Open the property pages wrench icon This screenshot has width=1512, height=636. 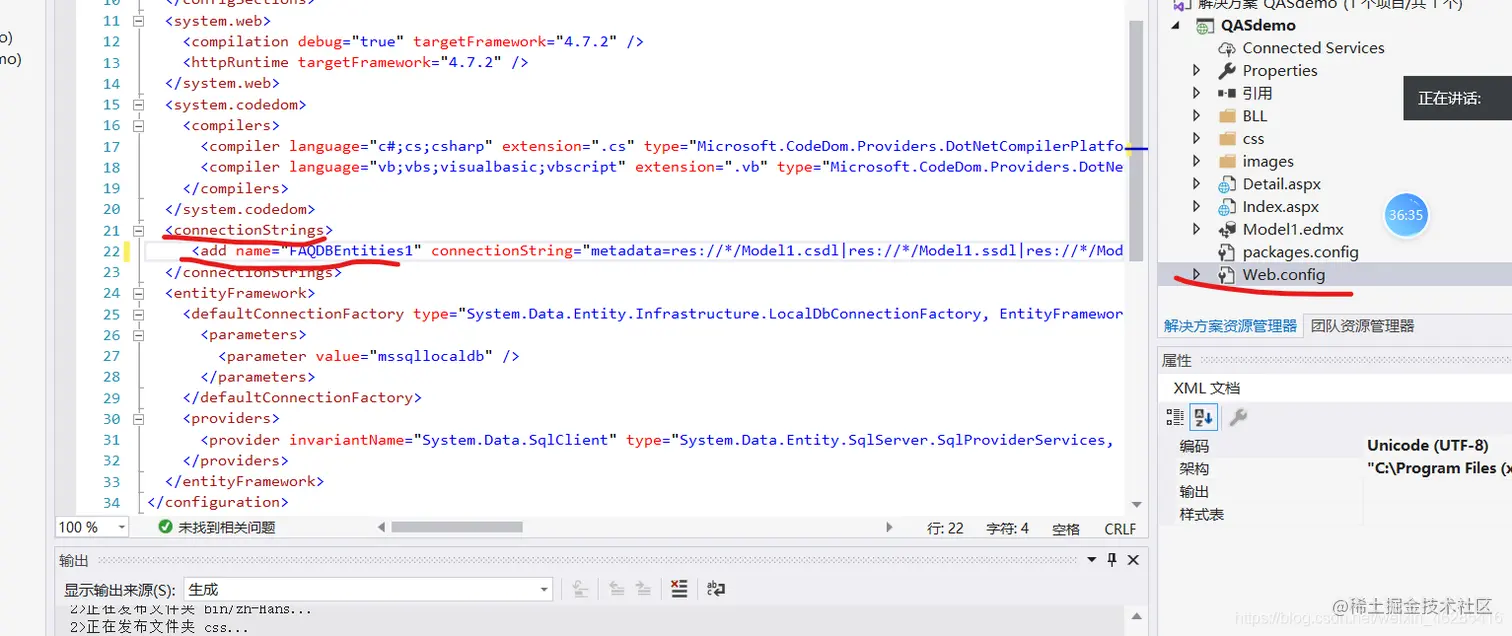[x=1238, y=418]
